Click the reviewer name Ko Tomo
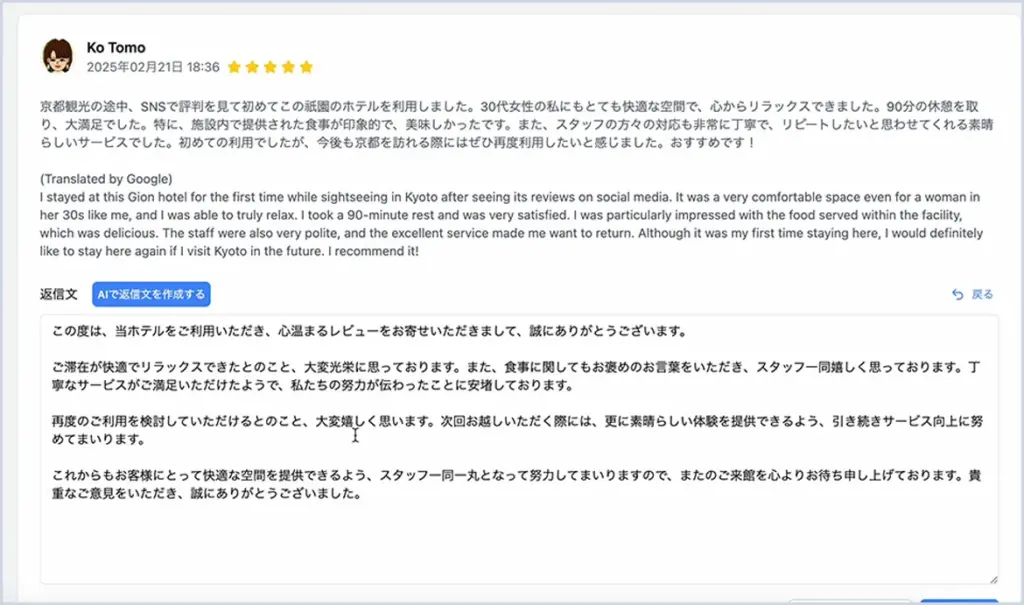 (x=116, y=47)
